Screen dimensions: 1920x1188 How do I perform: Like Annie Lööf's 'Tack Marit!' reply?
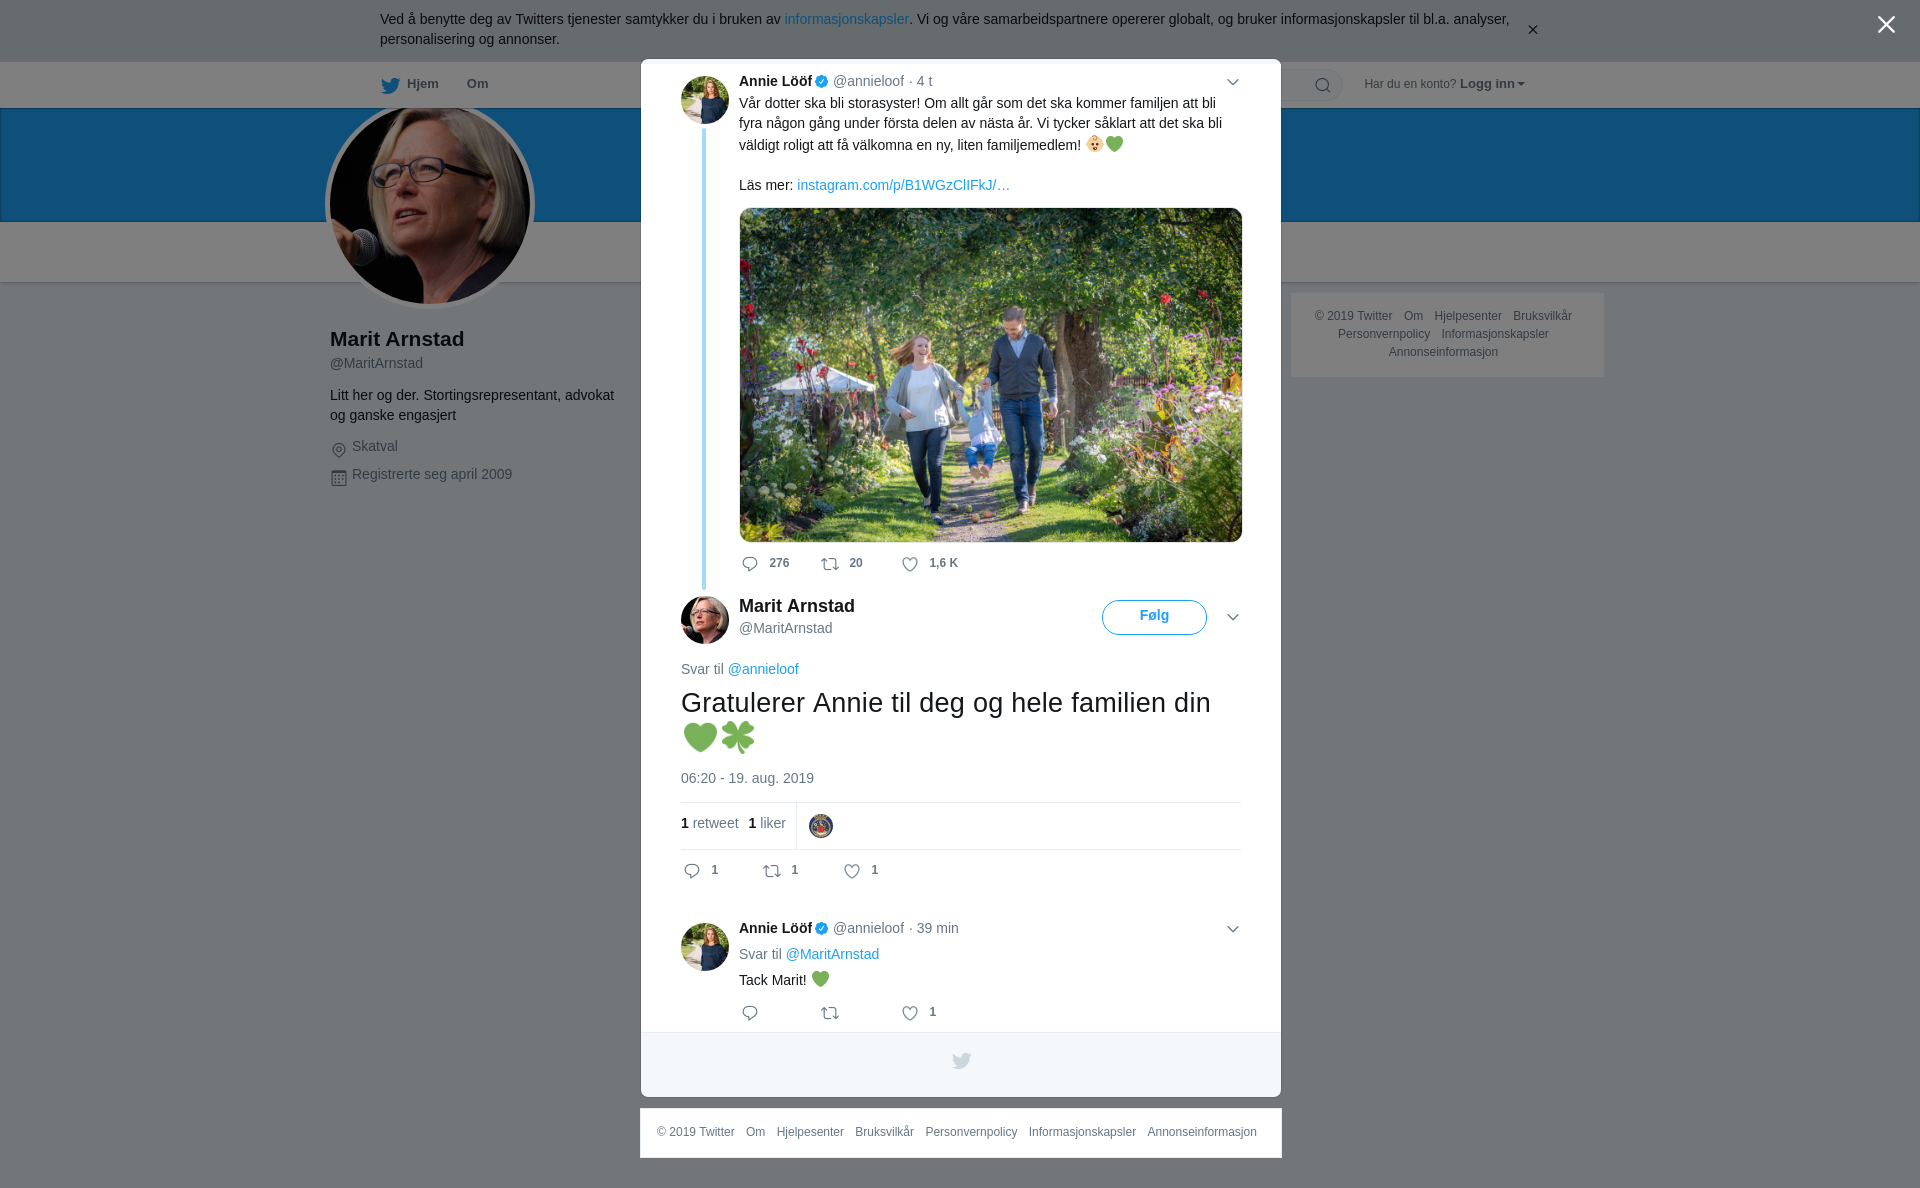(910, 1013)
